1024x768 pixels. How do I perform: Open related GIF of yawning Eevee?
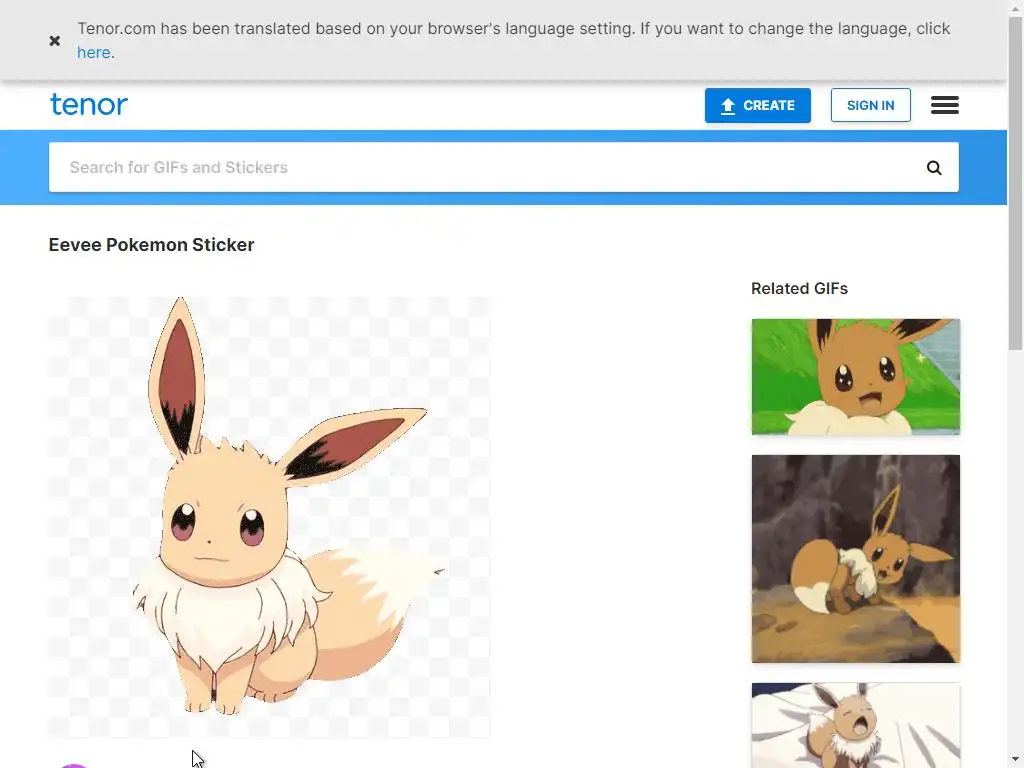(856, 726)
